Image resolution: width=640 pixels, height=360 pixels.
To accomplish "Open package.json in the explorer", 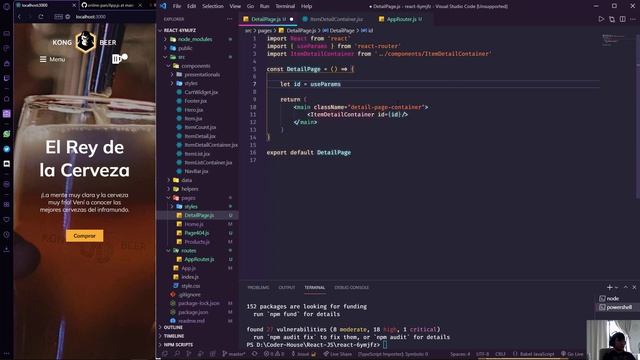I will point(193,312).
